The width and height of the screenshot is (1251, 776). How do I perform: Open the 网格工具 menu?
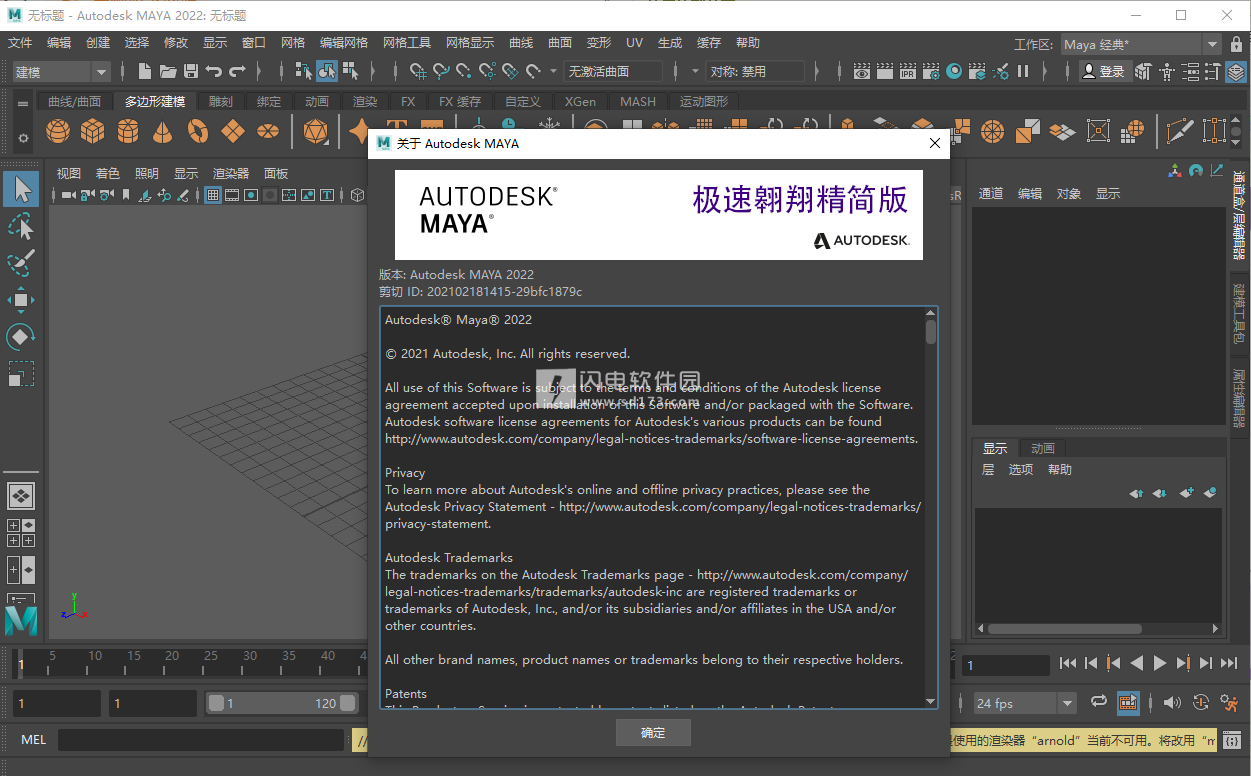click(407, 43)
